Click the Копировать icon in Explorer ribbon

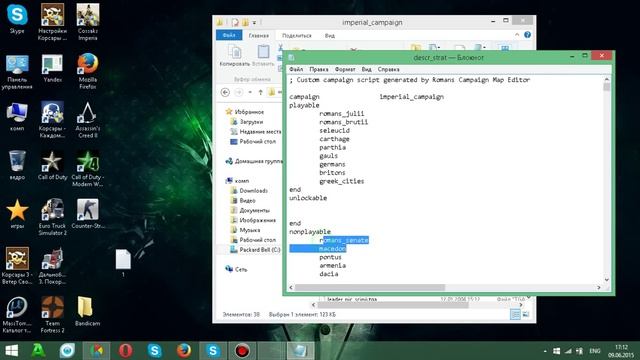(235, 56)
